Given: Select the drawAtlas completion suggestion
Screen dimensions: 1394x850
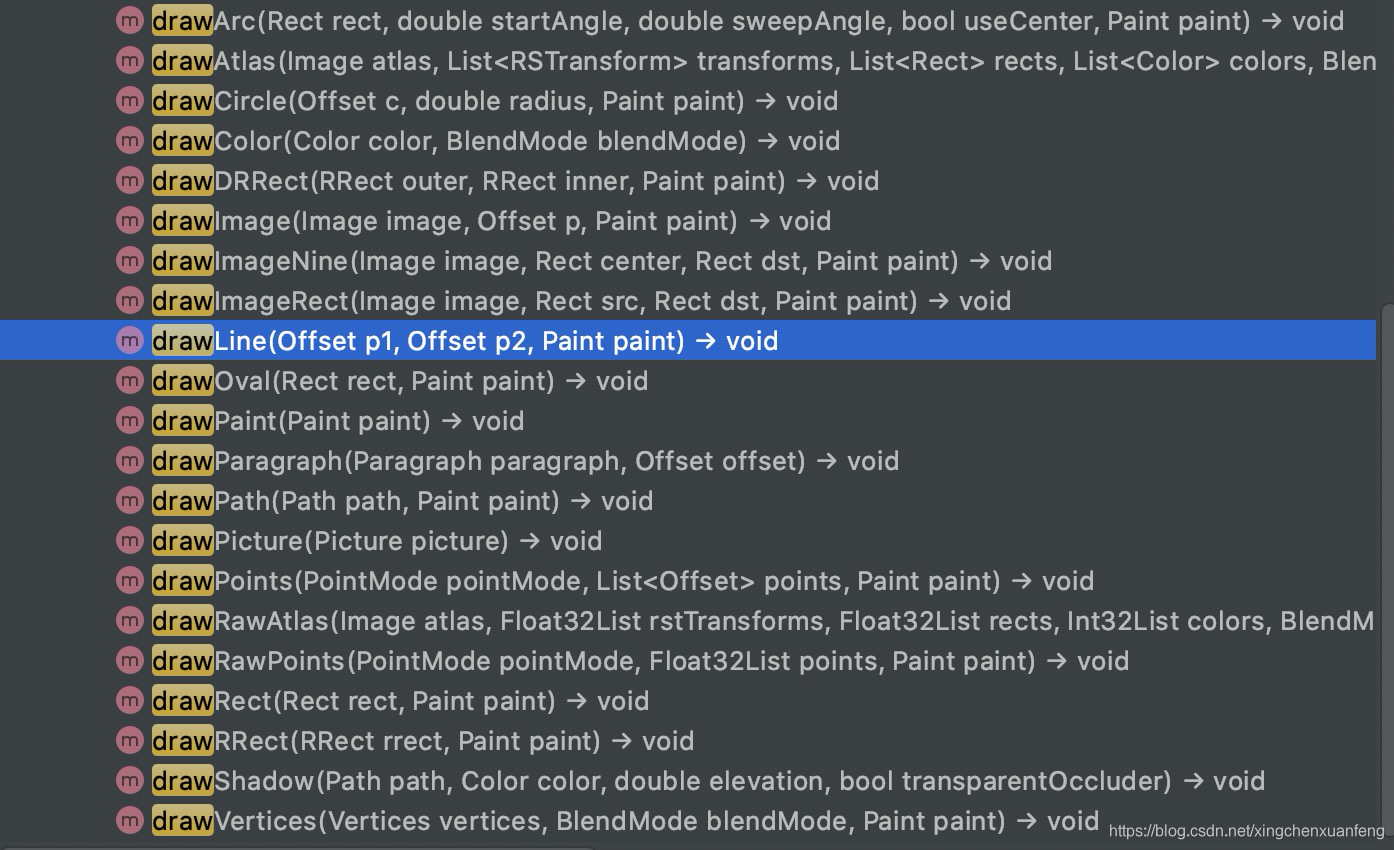Looking at the screenshot, I should pos(600,61).
